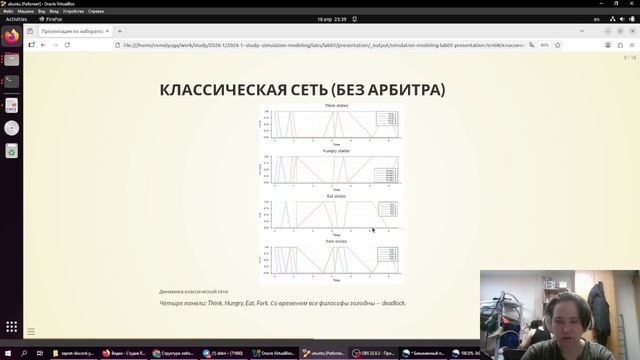This screenshot has height=360, width=640.
Task: Open VirtualBox Ввод menu
Action: pyautogui.click(x=54, y=11)
